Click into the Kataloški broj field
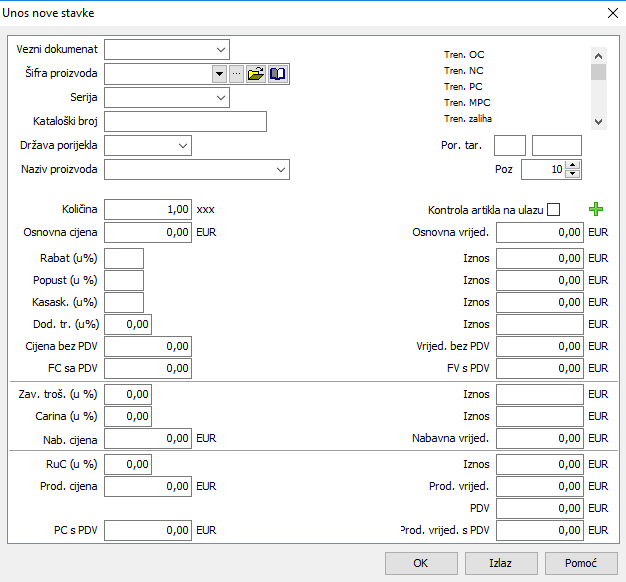Screen dimensions: 626x582 (x=185, y=122)
